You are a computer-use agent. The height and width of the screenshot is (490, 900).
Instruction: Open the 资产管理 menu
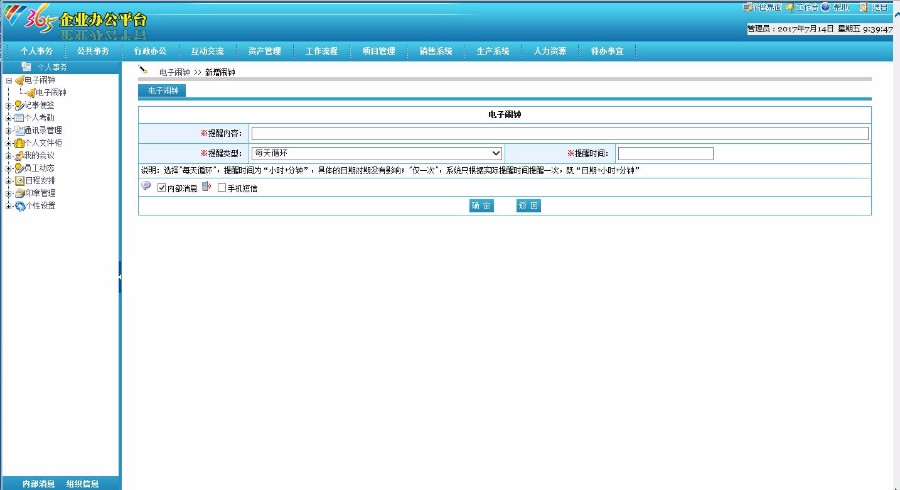(265, 51)
